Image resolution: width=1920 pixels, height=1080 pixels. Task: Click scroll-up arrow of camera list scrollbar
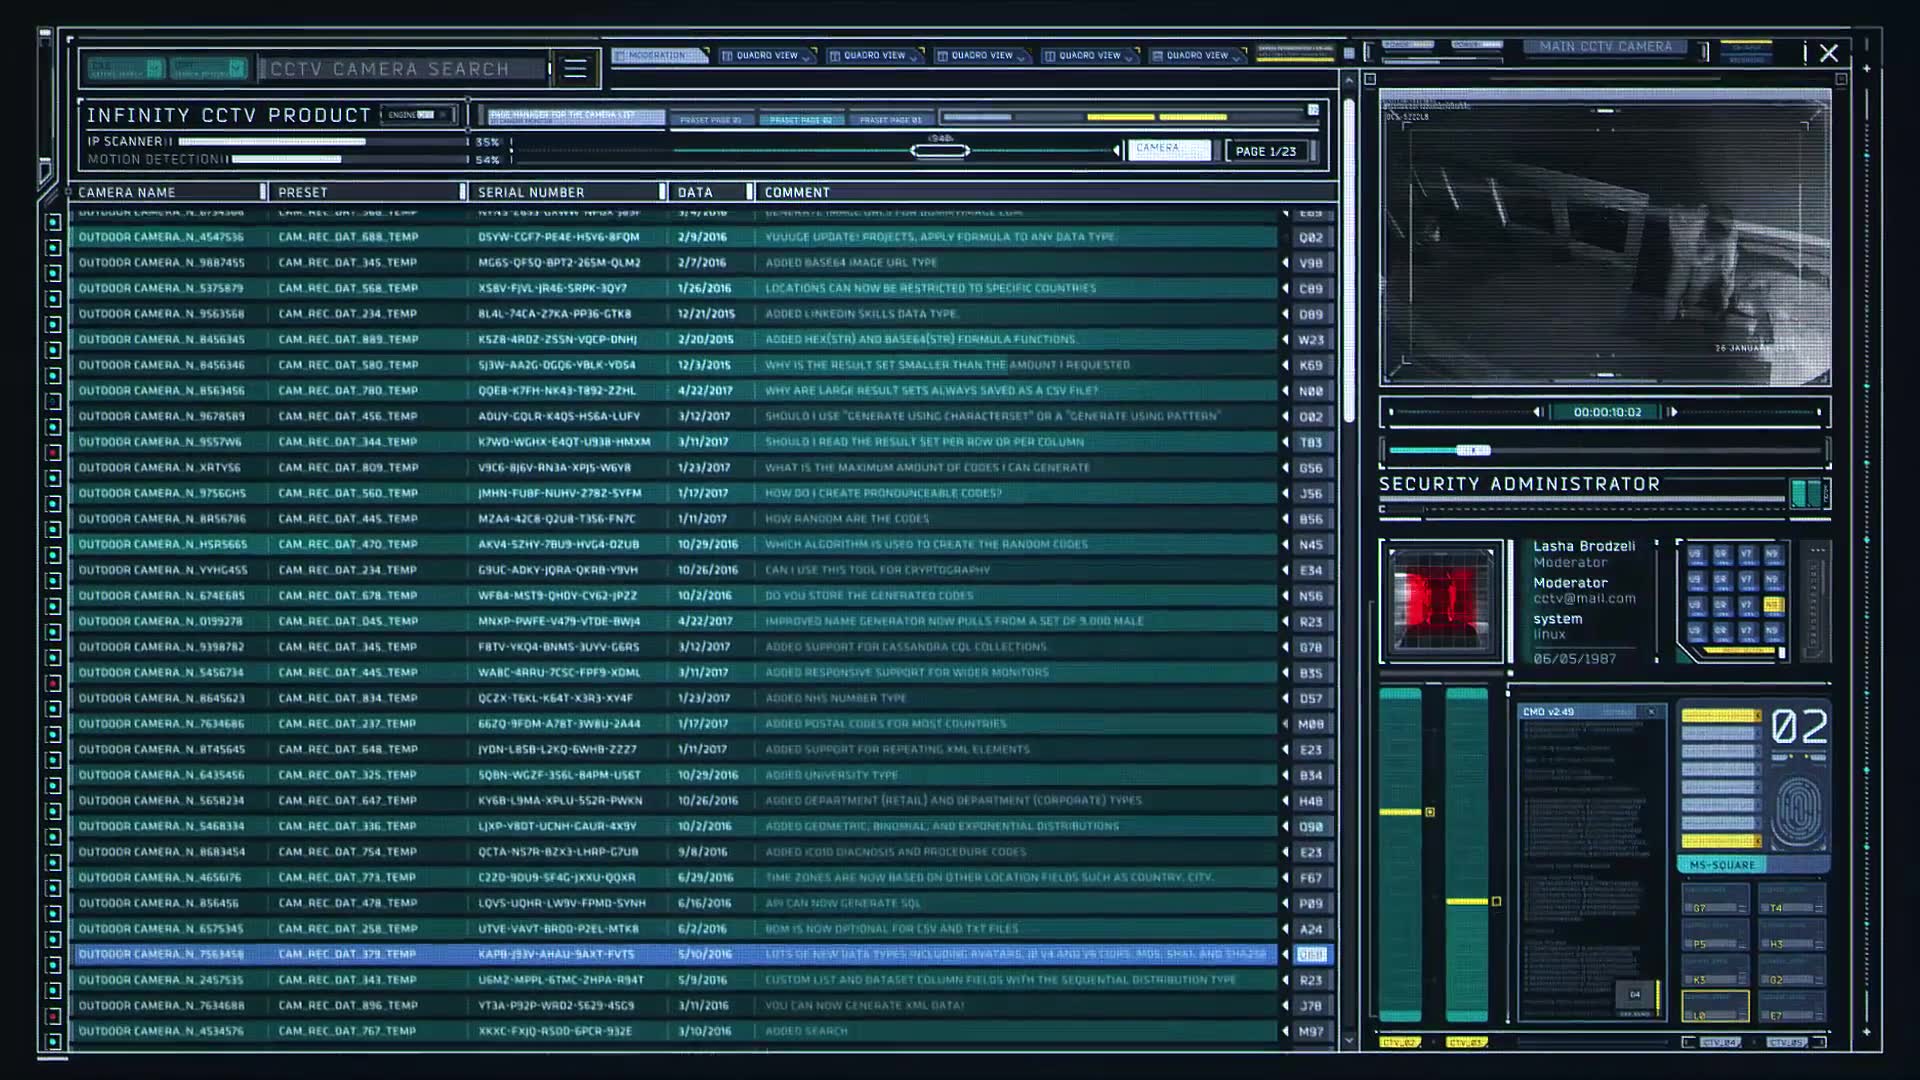[1348, 80]
